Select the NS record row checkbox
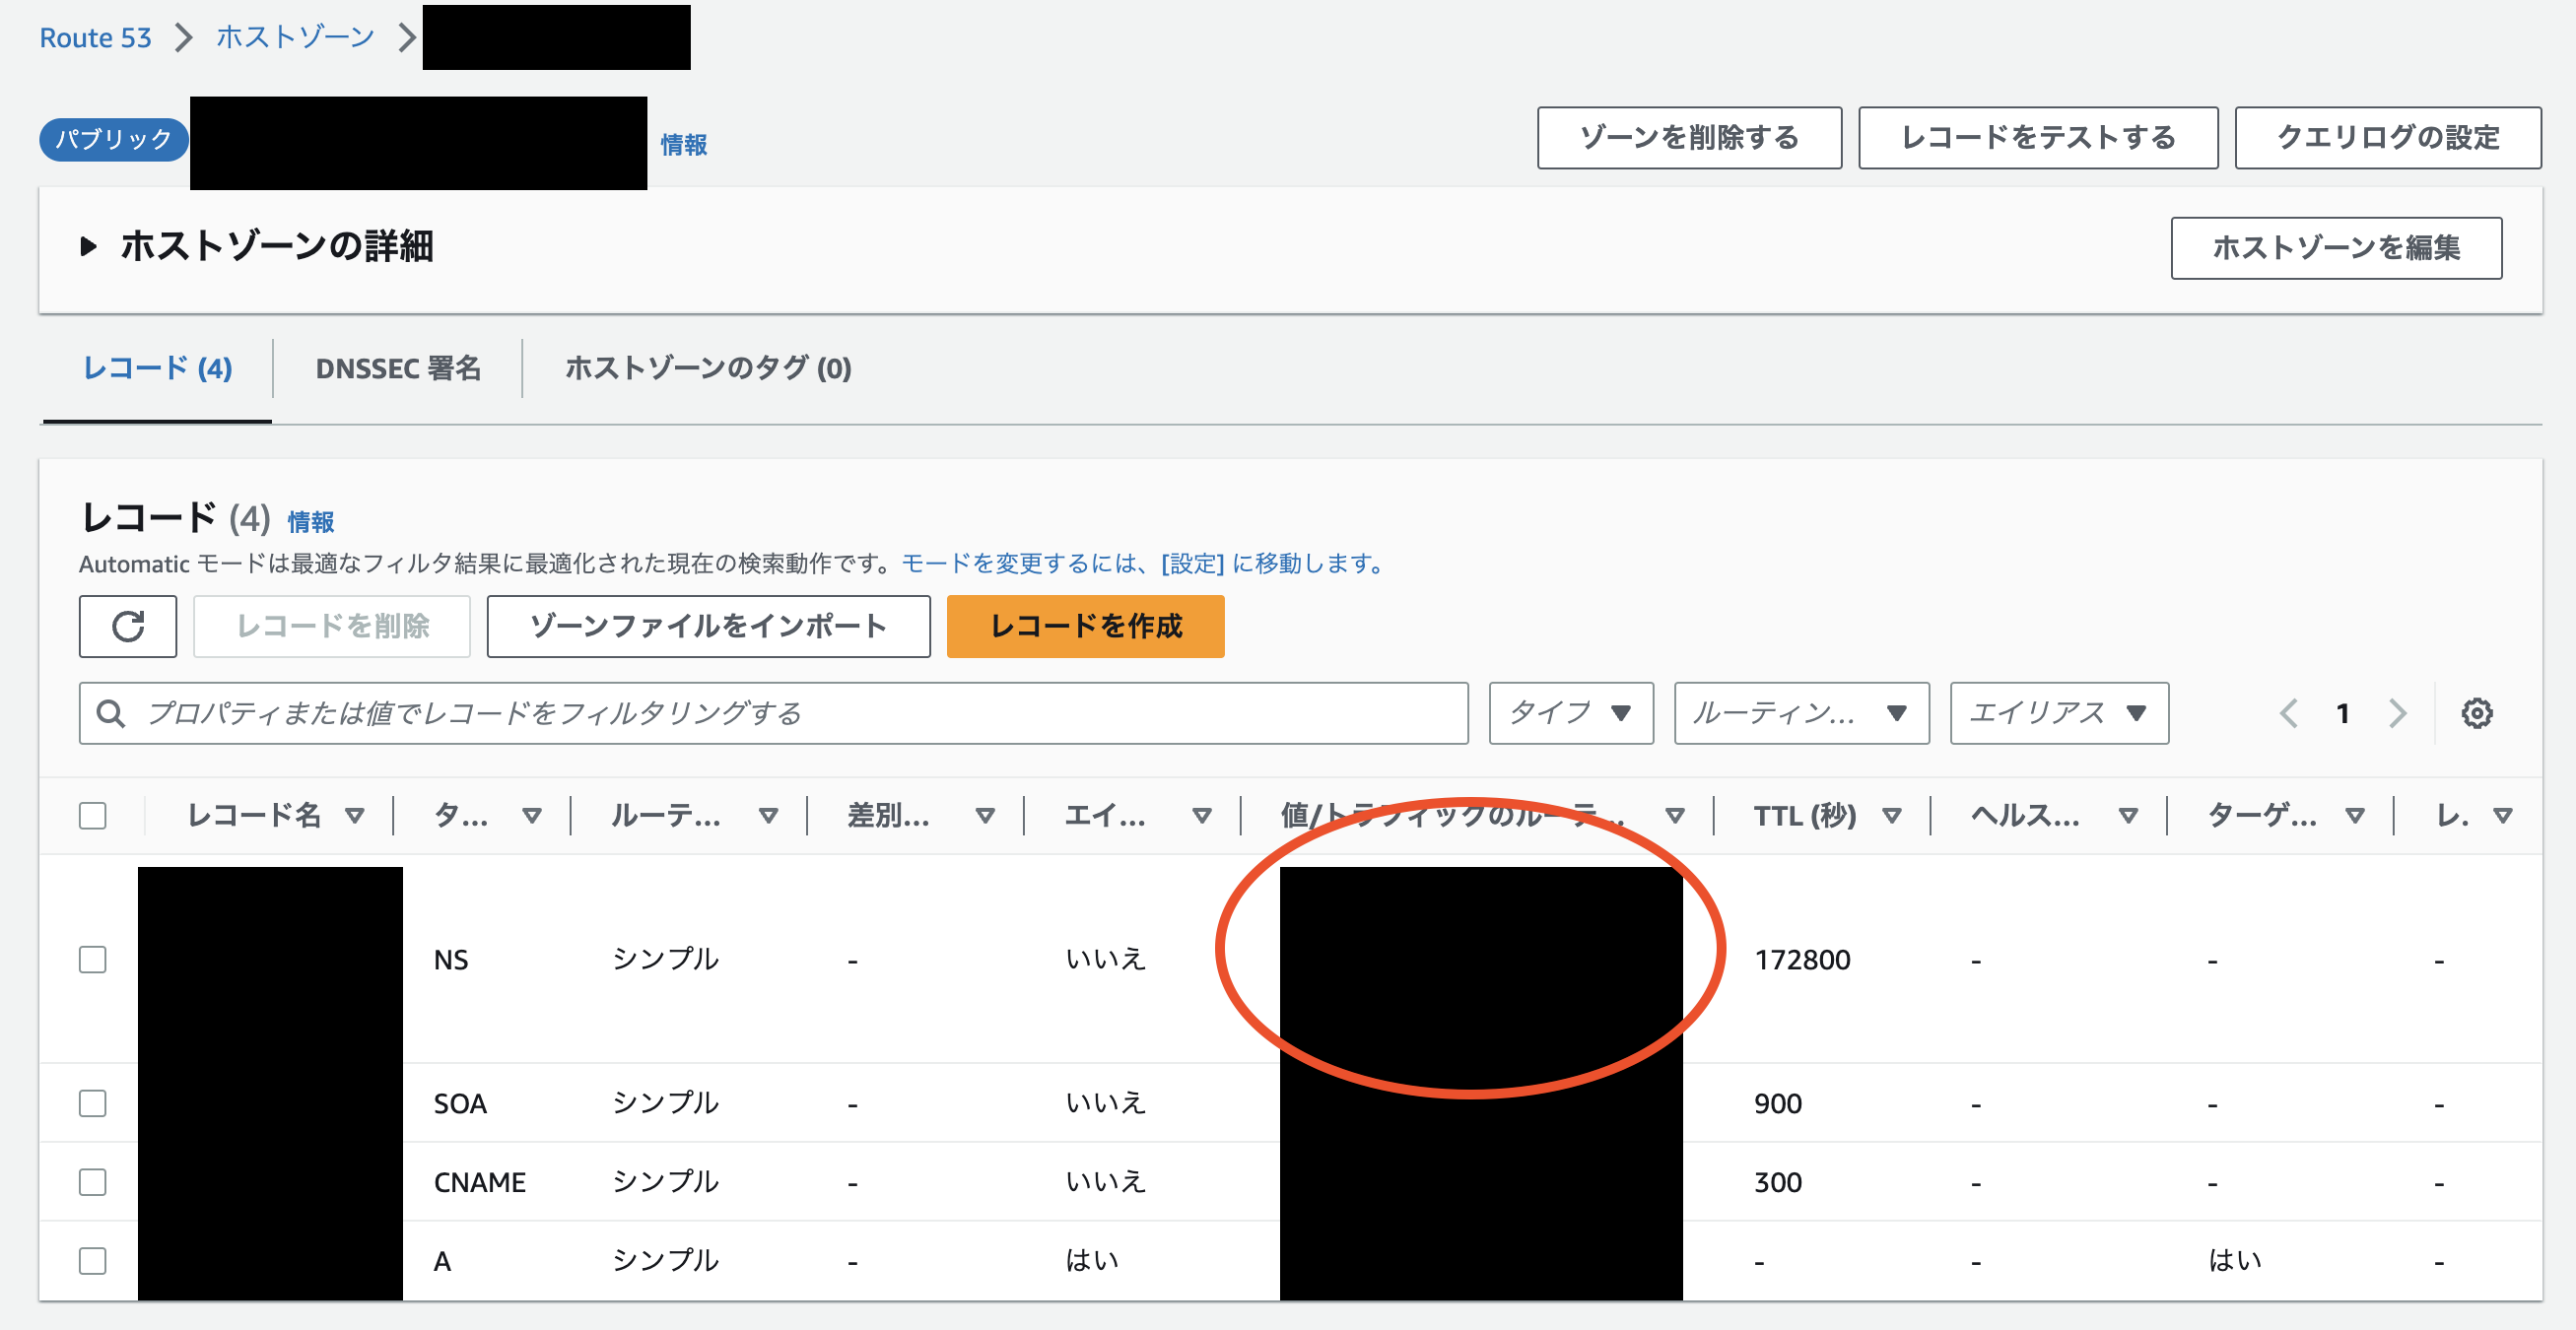This screenshot has height=1330, width=2576. 92,960
